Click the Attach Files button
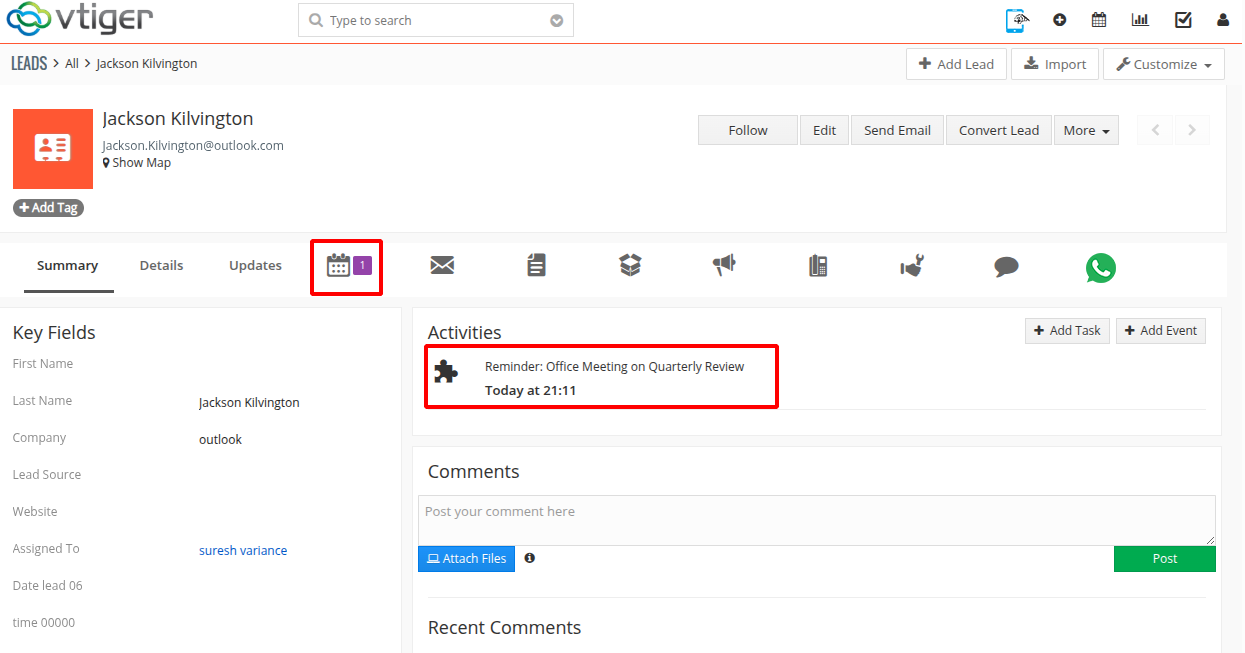This screenshot has height=653, width=1245. tap(466, 559)
